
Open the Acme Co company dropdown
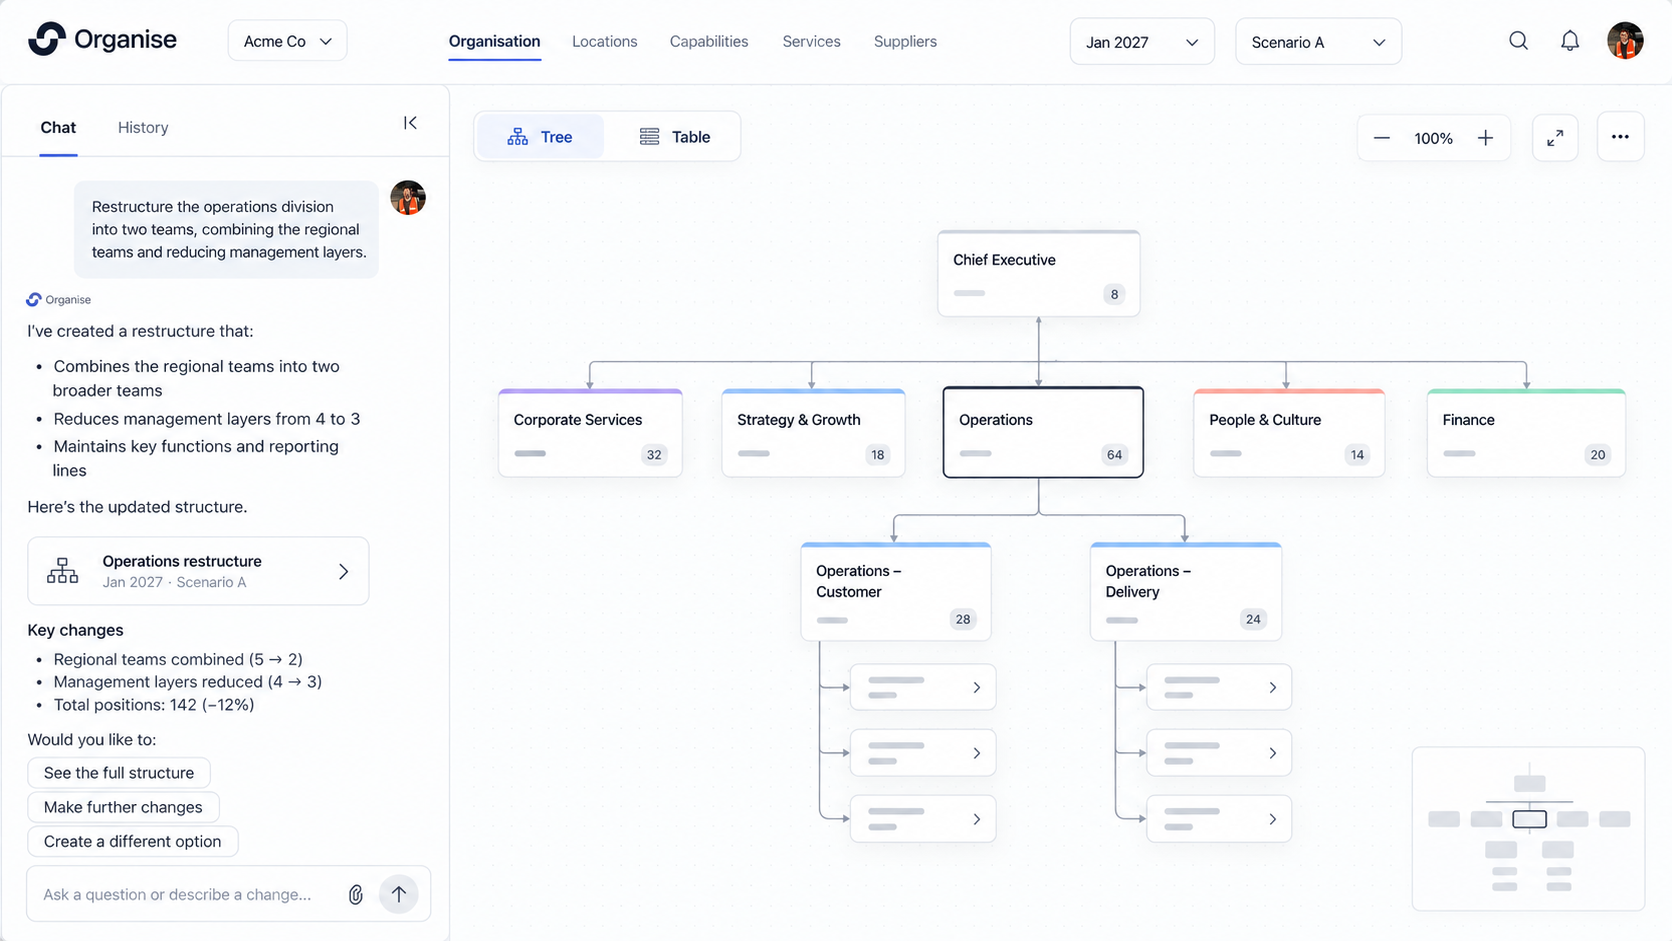pos(287,41)
